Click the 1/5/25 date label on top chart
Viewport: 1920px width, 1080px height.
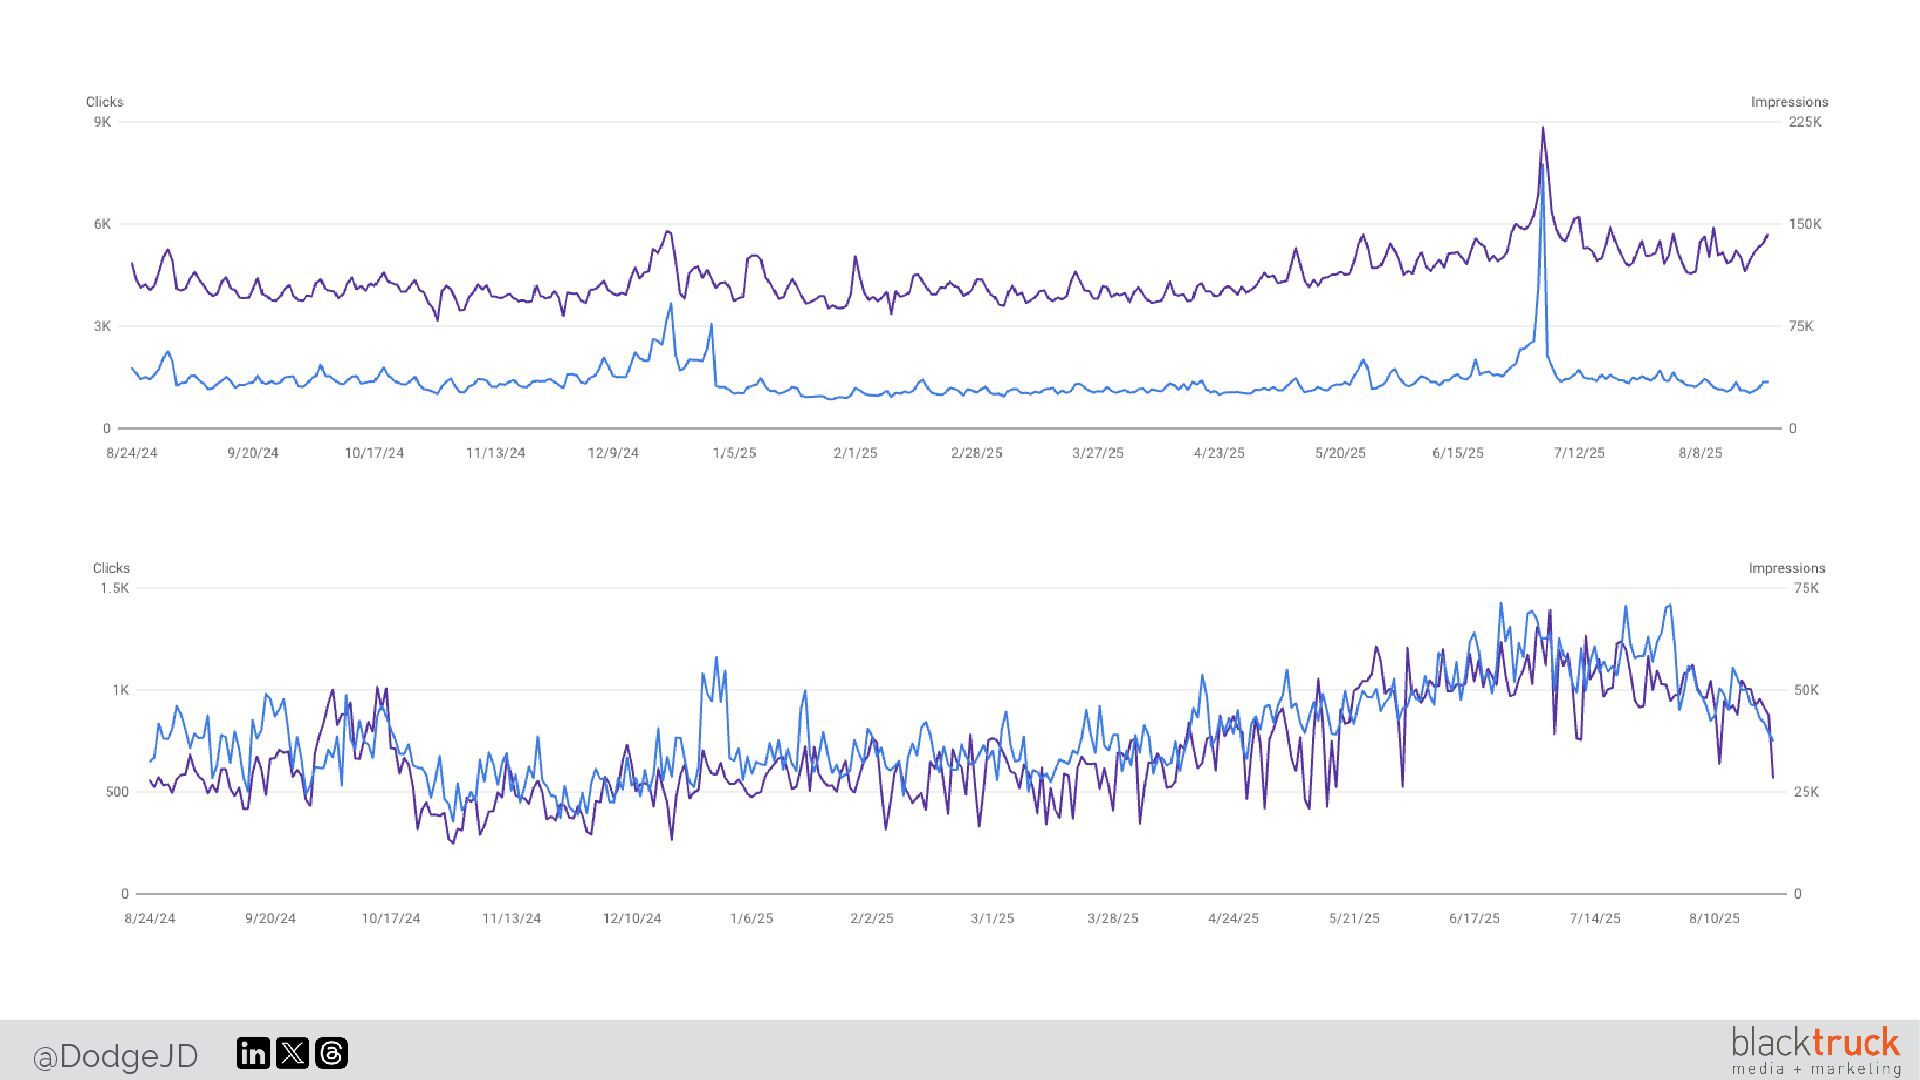tap(734, 453)
